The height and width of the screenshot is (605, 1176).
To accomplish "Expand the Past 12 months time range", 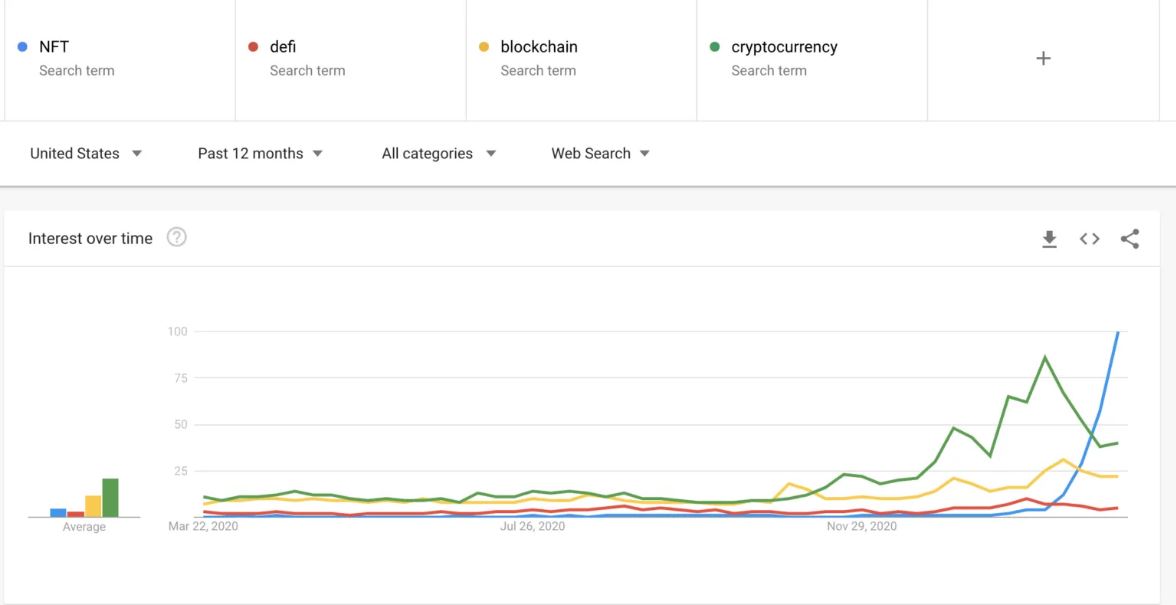I will point(260,154).
